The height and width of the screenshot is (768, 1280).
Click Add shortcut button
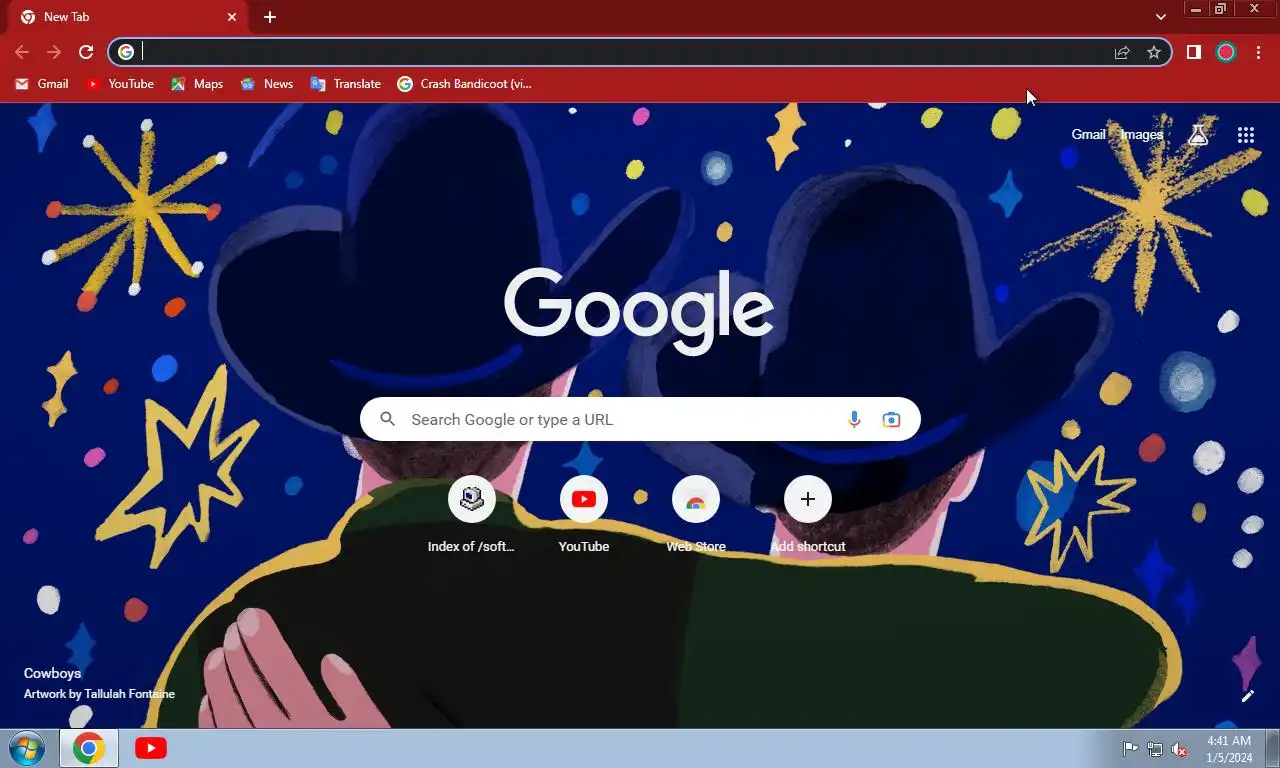click(x=808, y=516)
